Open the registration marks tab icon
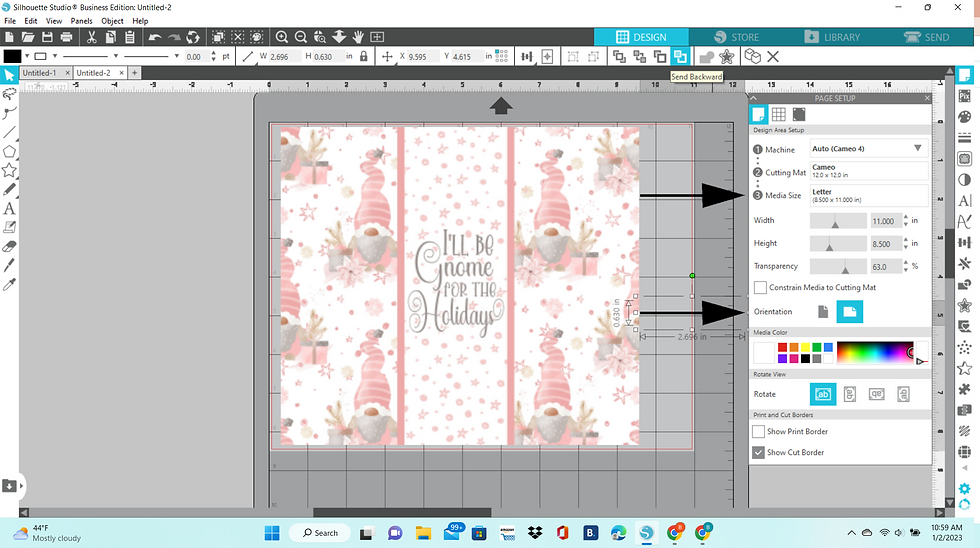The height and width of the screenshot is (548, 980). (799, 114)
